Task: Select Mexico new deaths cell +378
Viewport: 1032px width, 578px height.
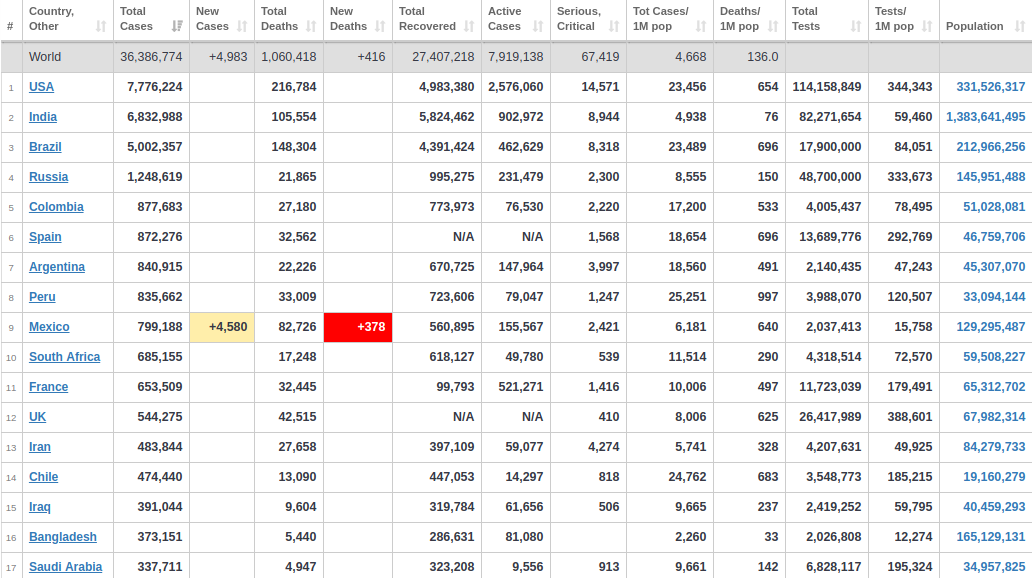Action: point(358,327)
